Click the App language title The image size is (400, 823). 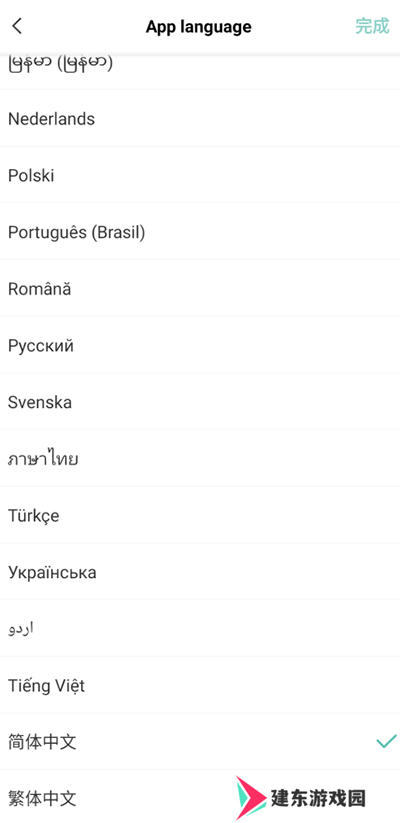click(x=198, y=27)
